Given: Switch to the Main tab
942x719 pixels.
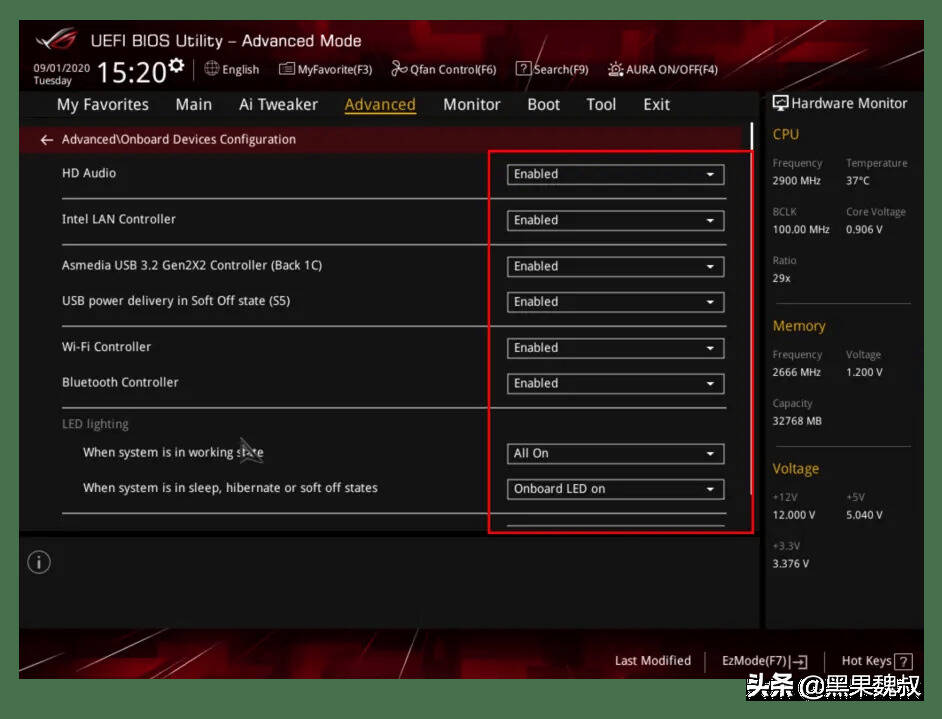Looking at the screenshot, I should pyautogui.click(x=193, y=105).
